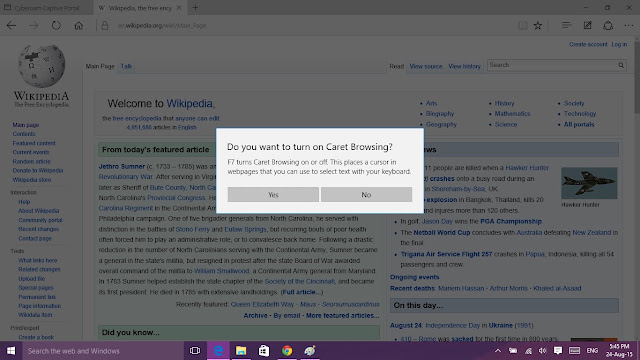Open the Share/feedback icon in toolbar
640x360 pixels.
click(x=608, y=25)
